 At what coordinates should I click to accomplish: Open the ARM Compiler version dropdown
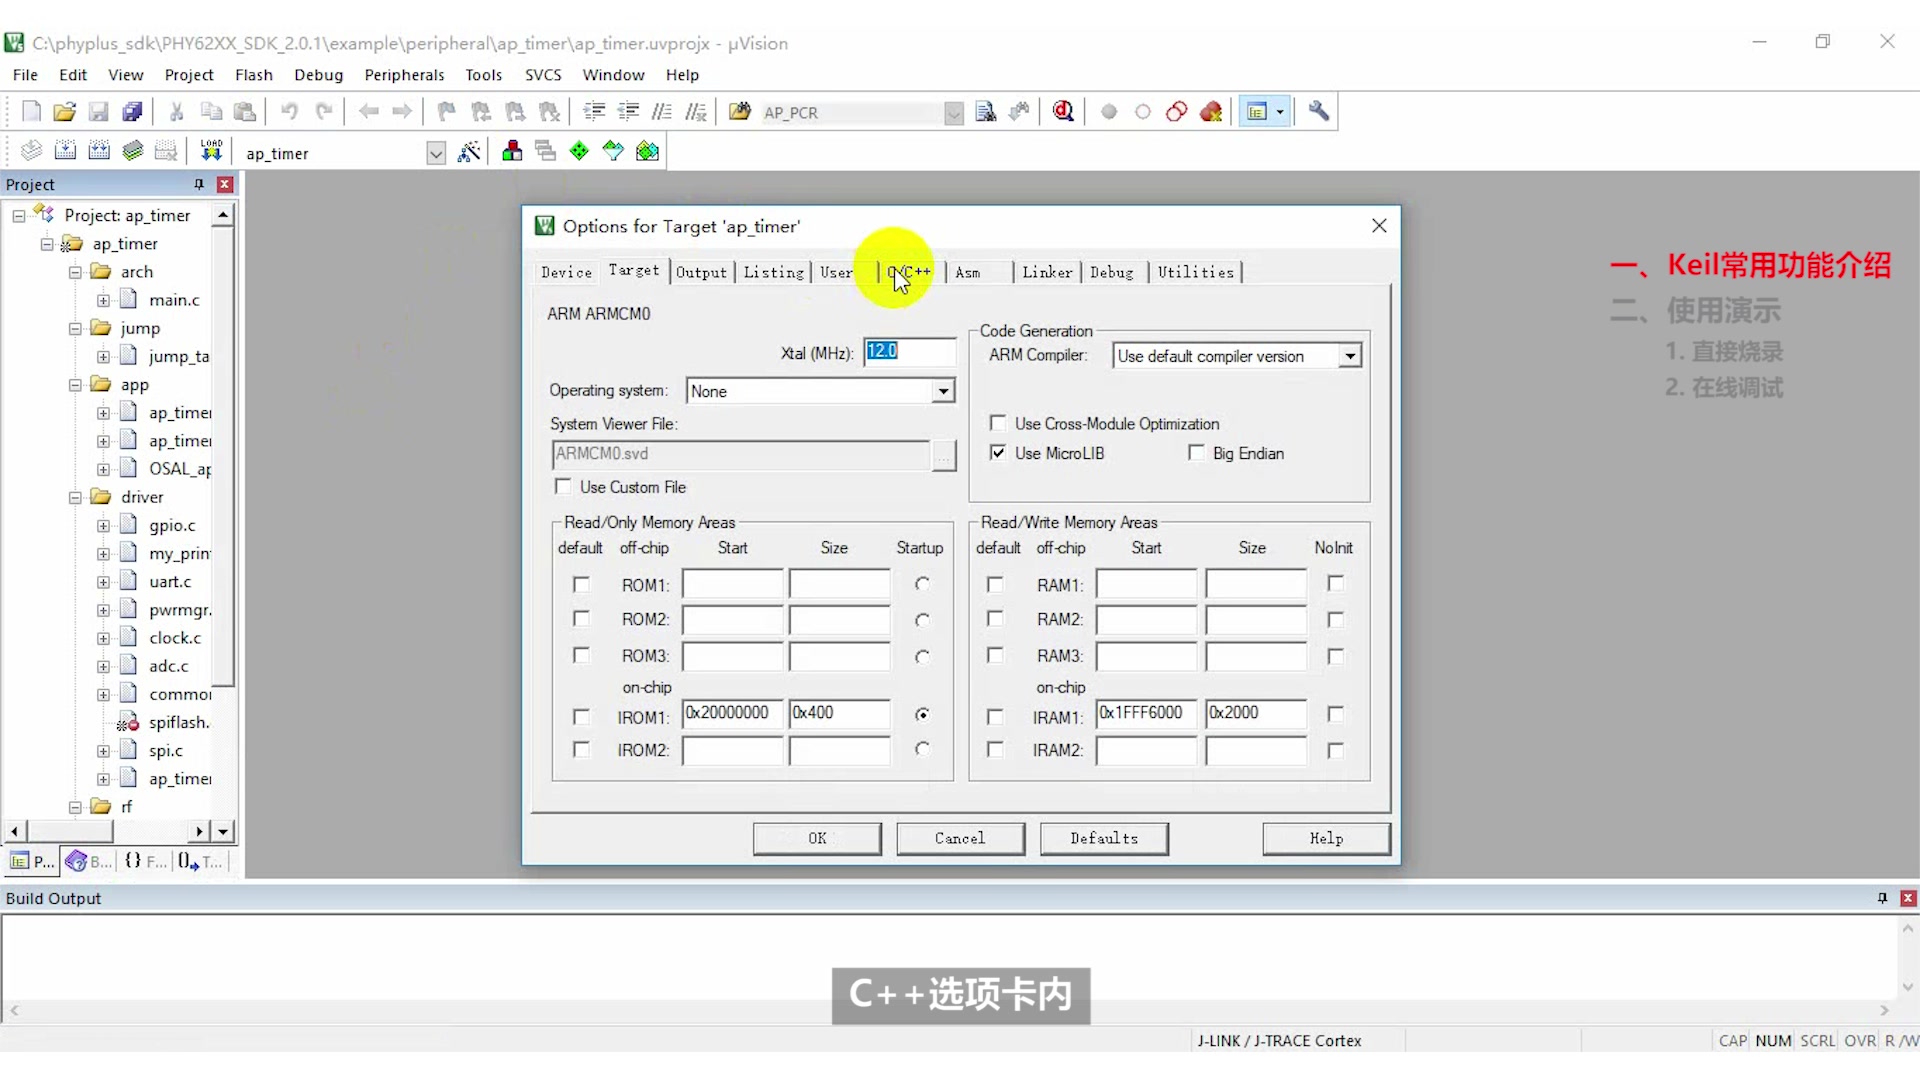tap(1350, 356)
